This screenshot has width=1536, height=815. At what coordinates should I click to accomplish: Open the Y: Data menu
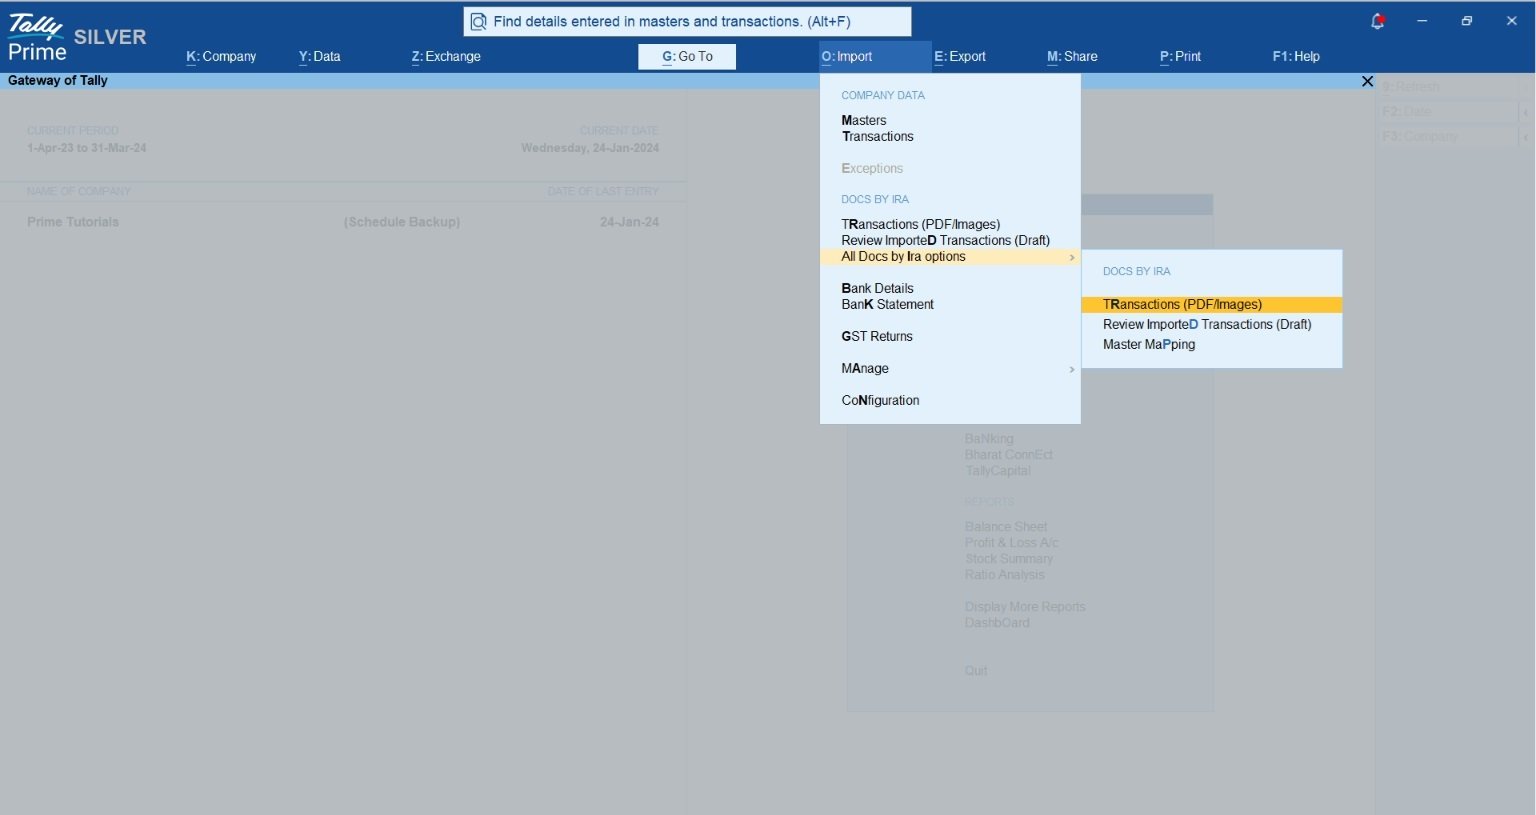click(x=319, y=57)
